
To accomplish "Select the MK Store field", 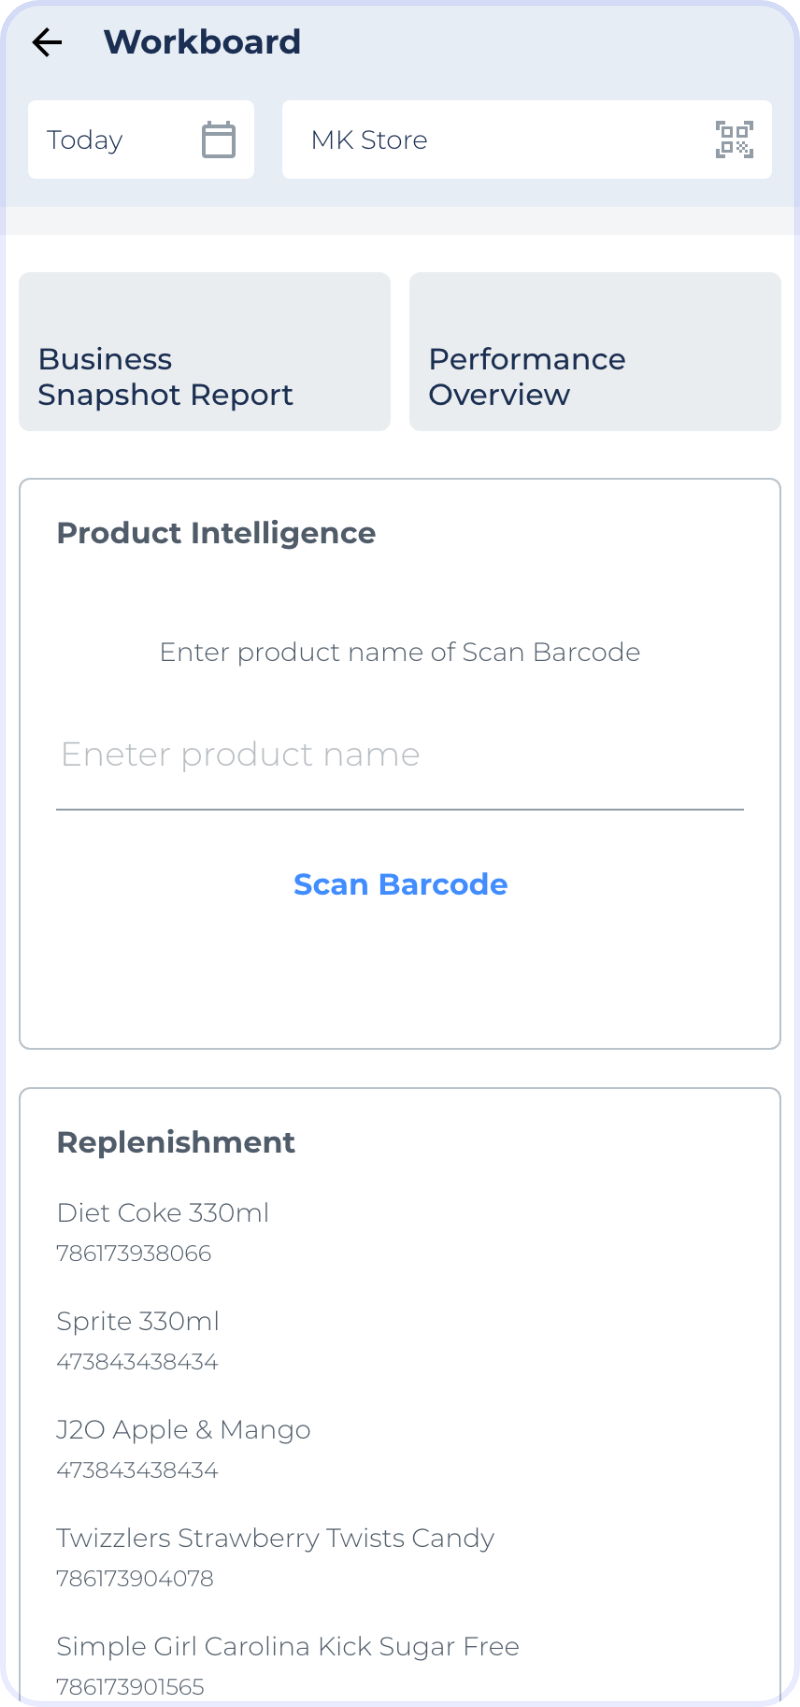I will tap(527, 139).
